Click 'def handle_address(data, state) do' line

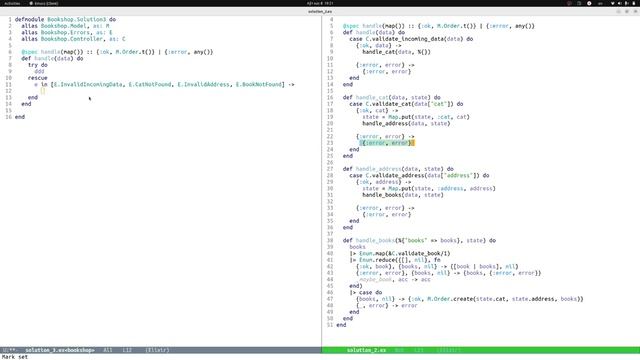pyautogui.click(x=398, y=169)
